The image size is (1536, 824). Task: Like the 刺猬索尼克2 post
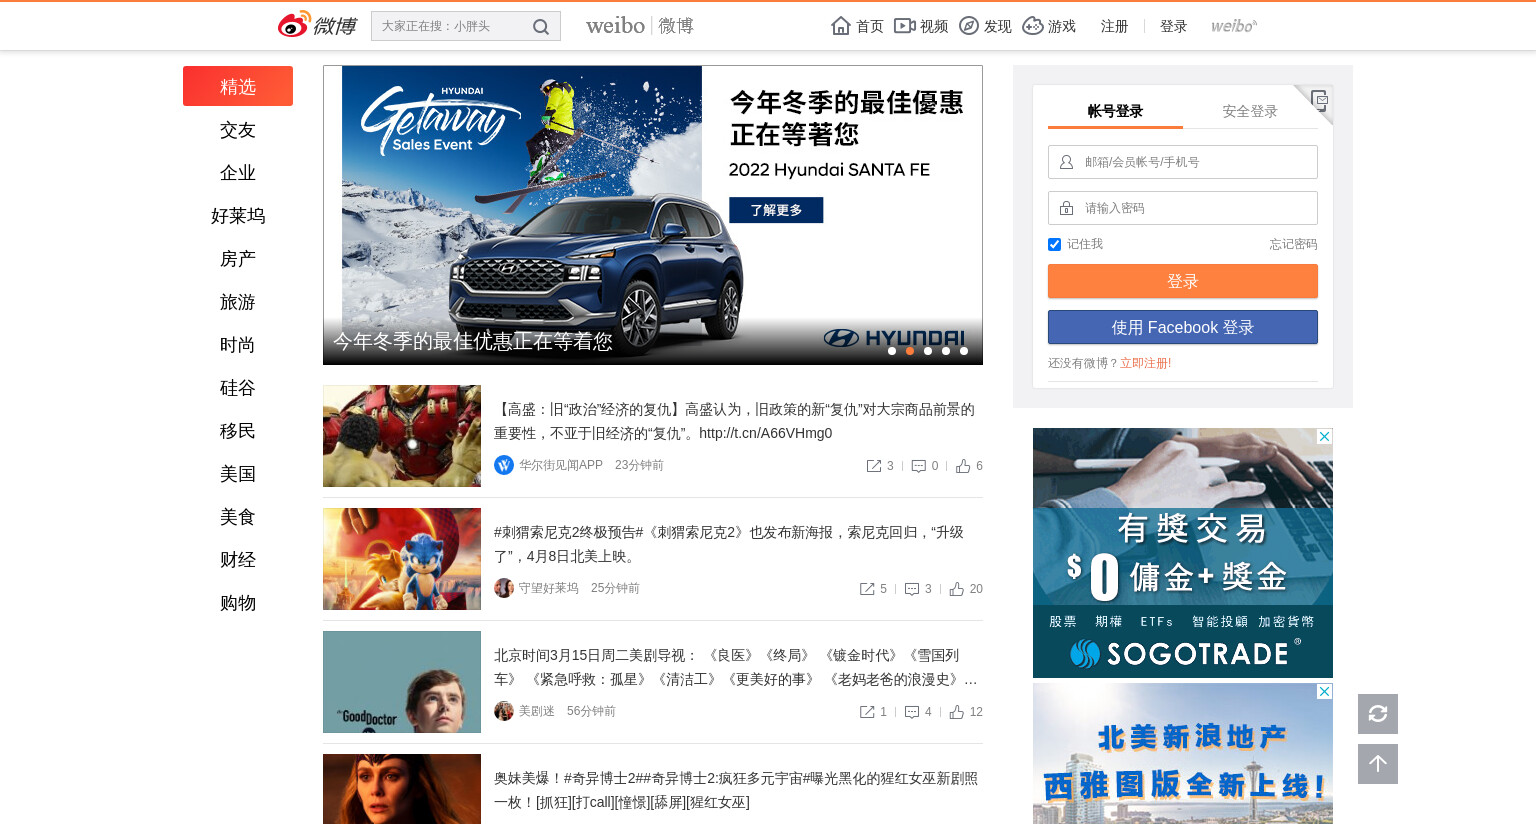point(957,589)
